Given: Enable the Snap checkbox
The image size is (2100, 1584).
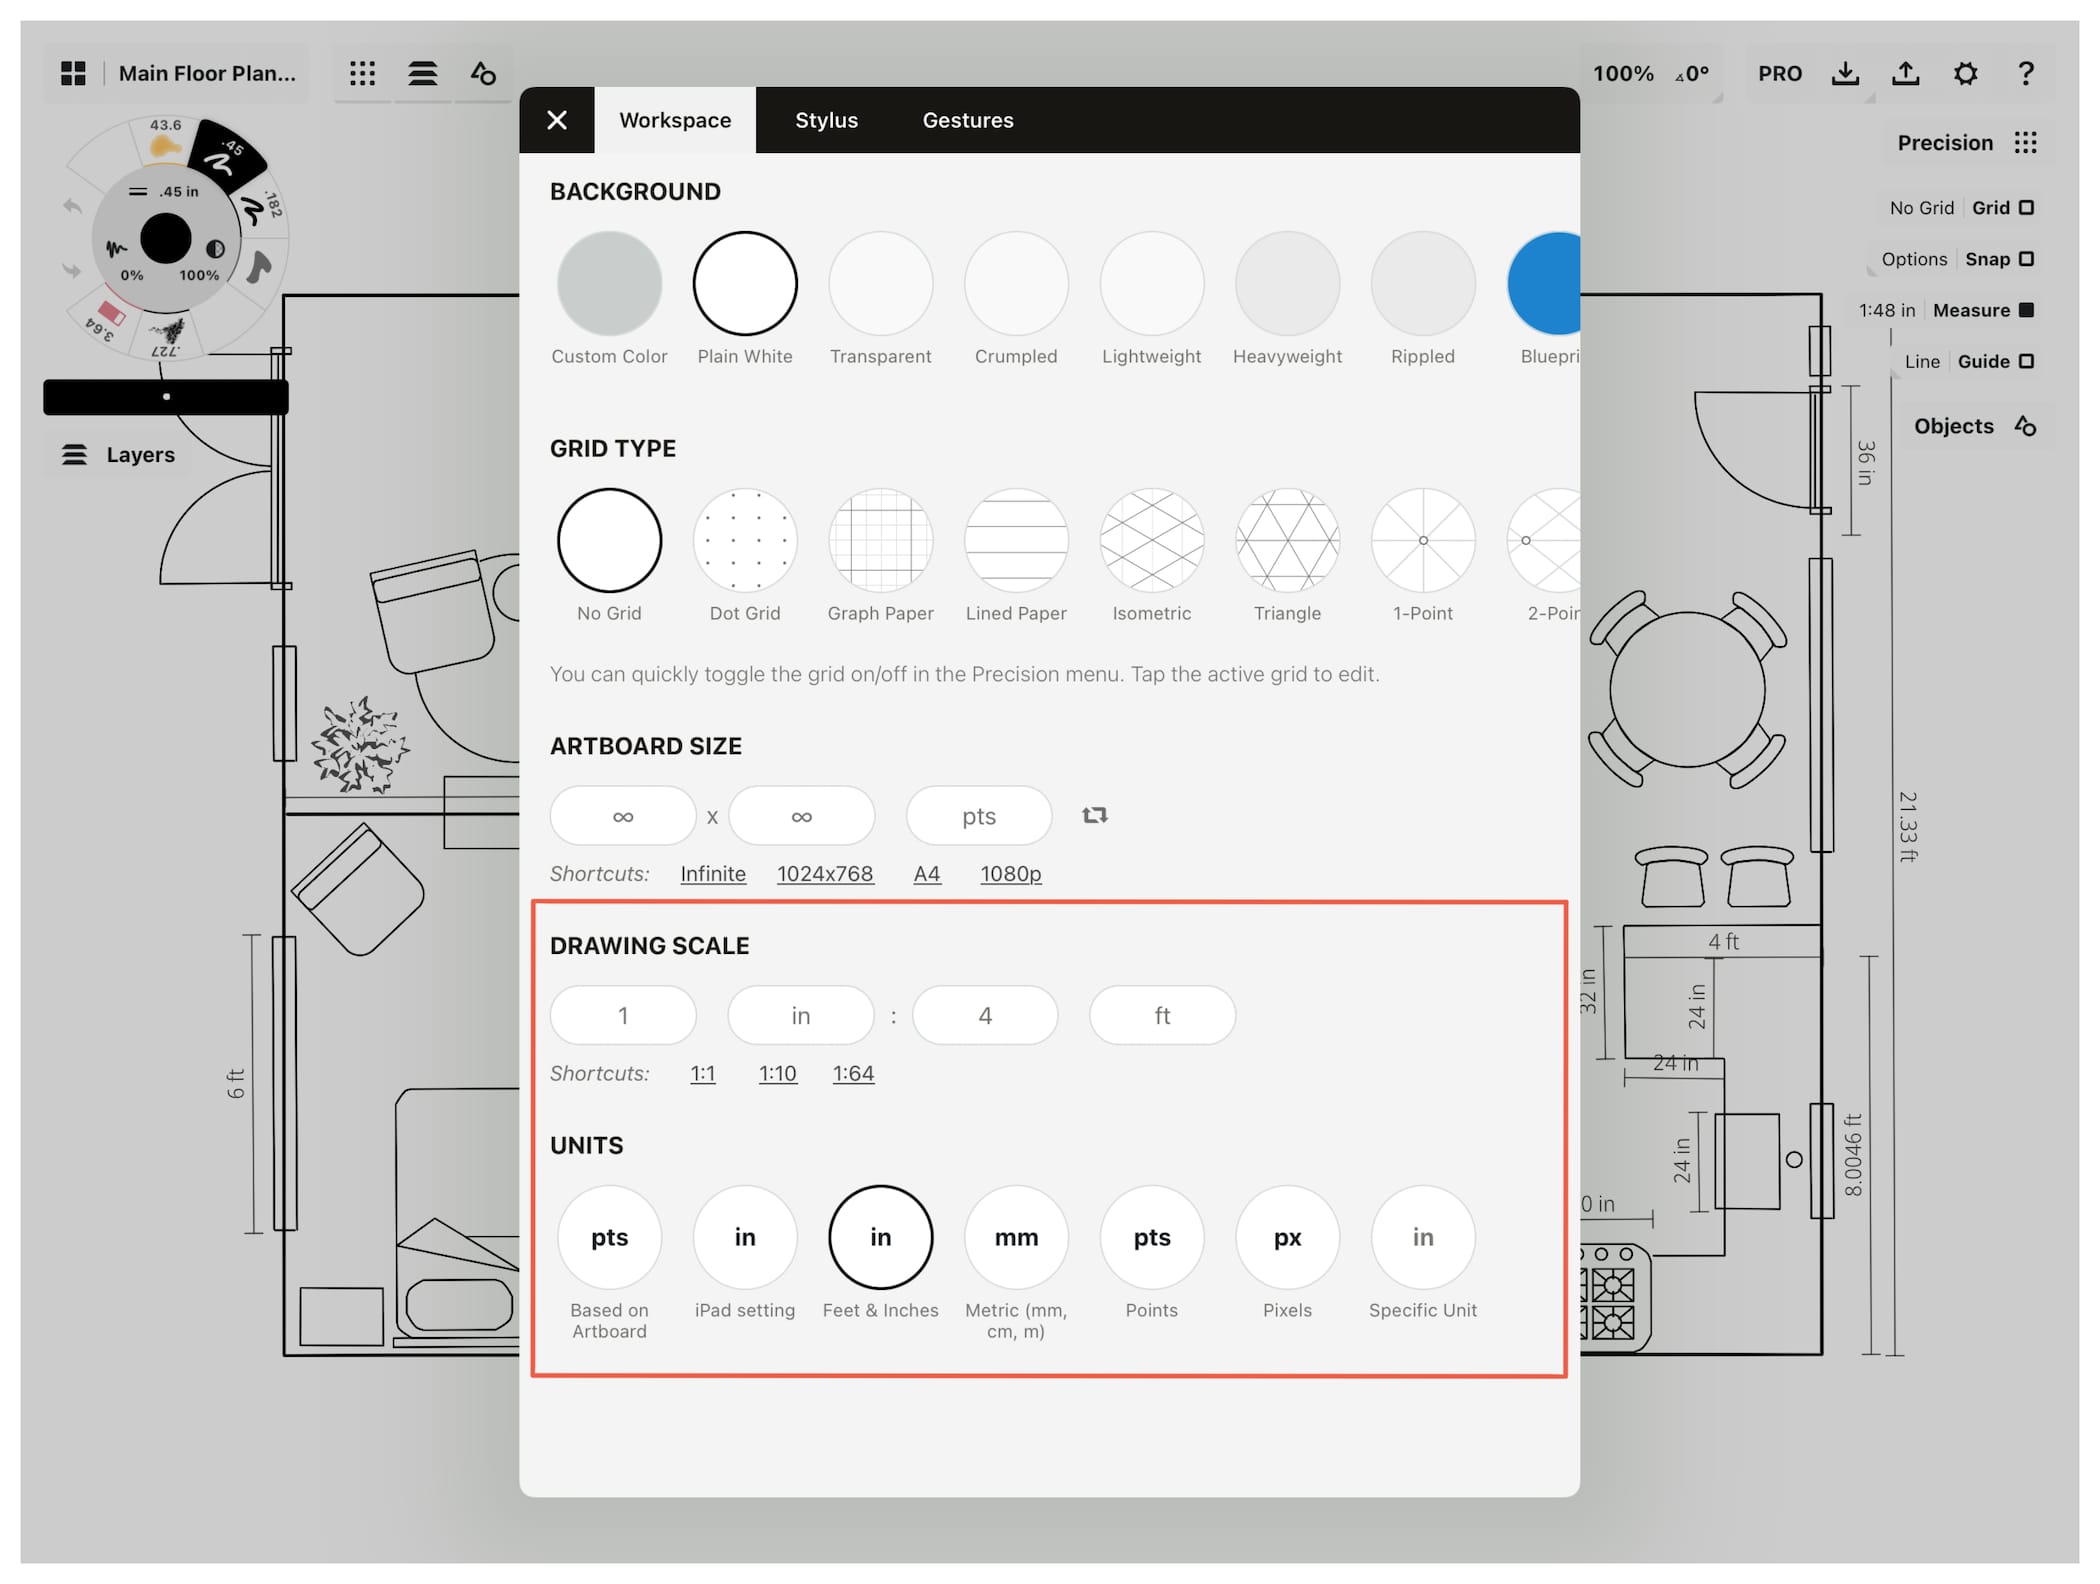Looking at the screenshot, I should point(2027,259).
